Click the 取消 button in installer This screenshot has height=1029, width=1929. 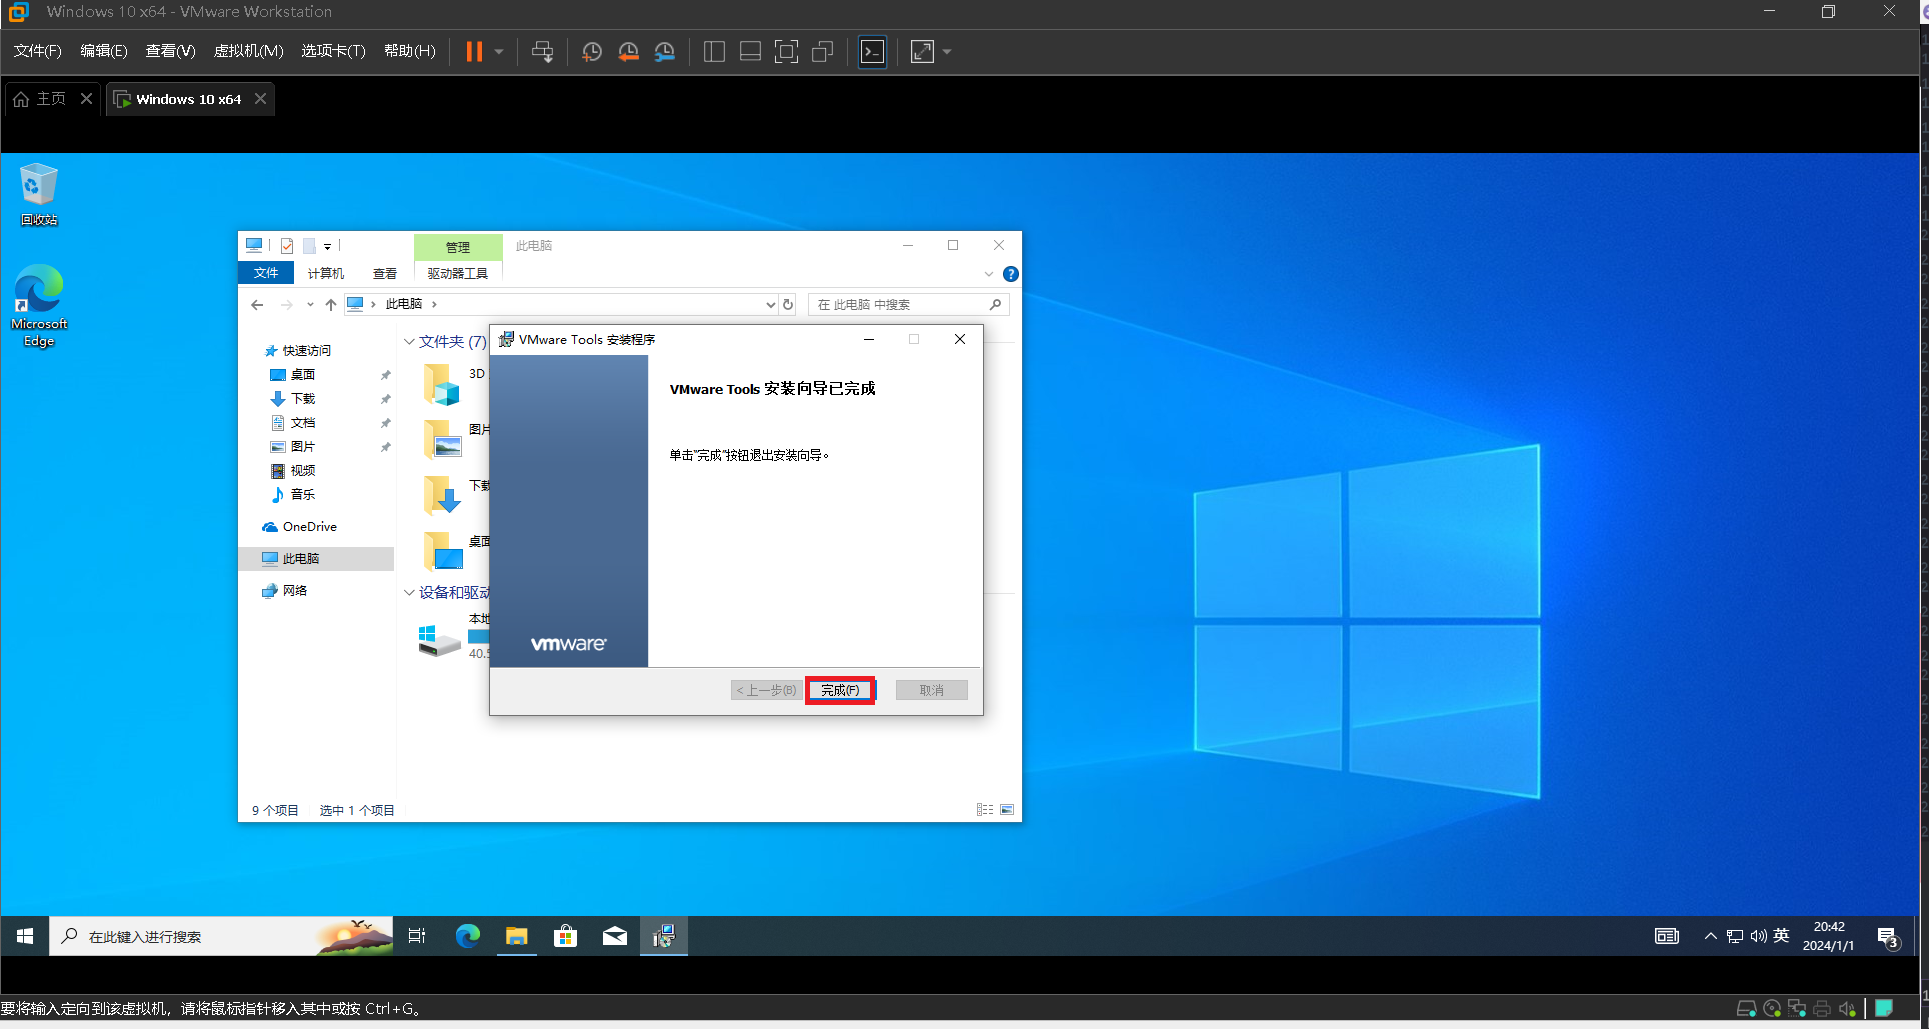pos(931,690)
